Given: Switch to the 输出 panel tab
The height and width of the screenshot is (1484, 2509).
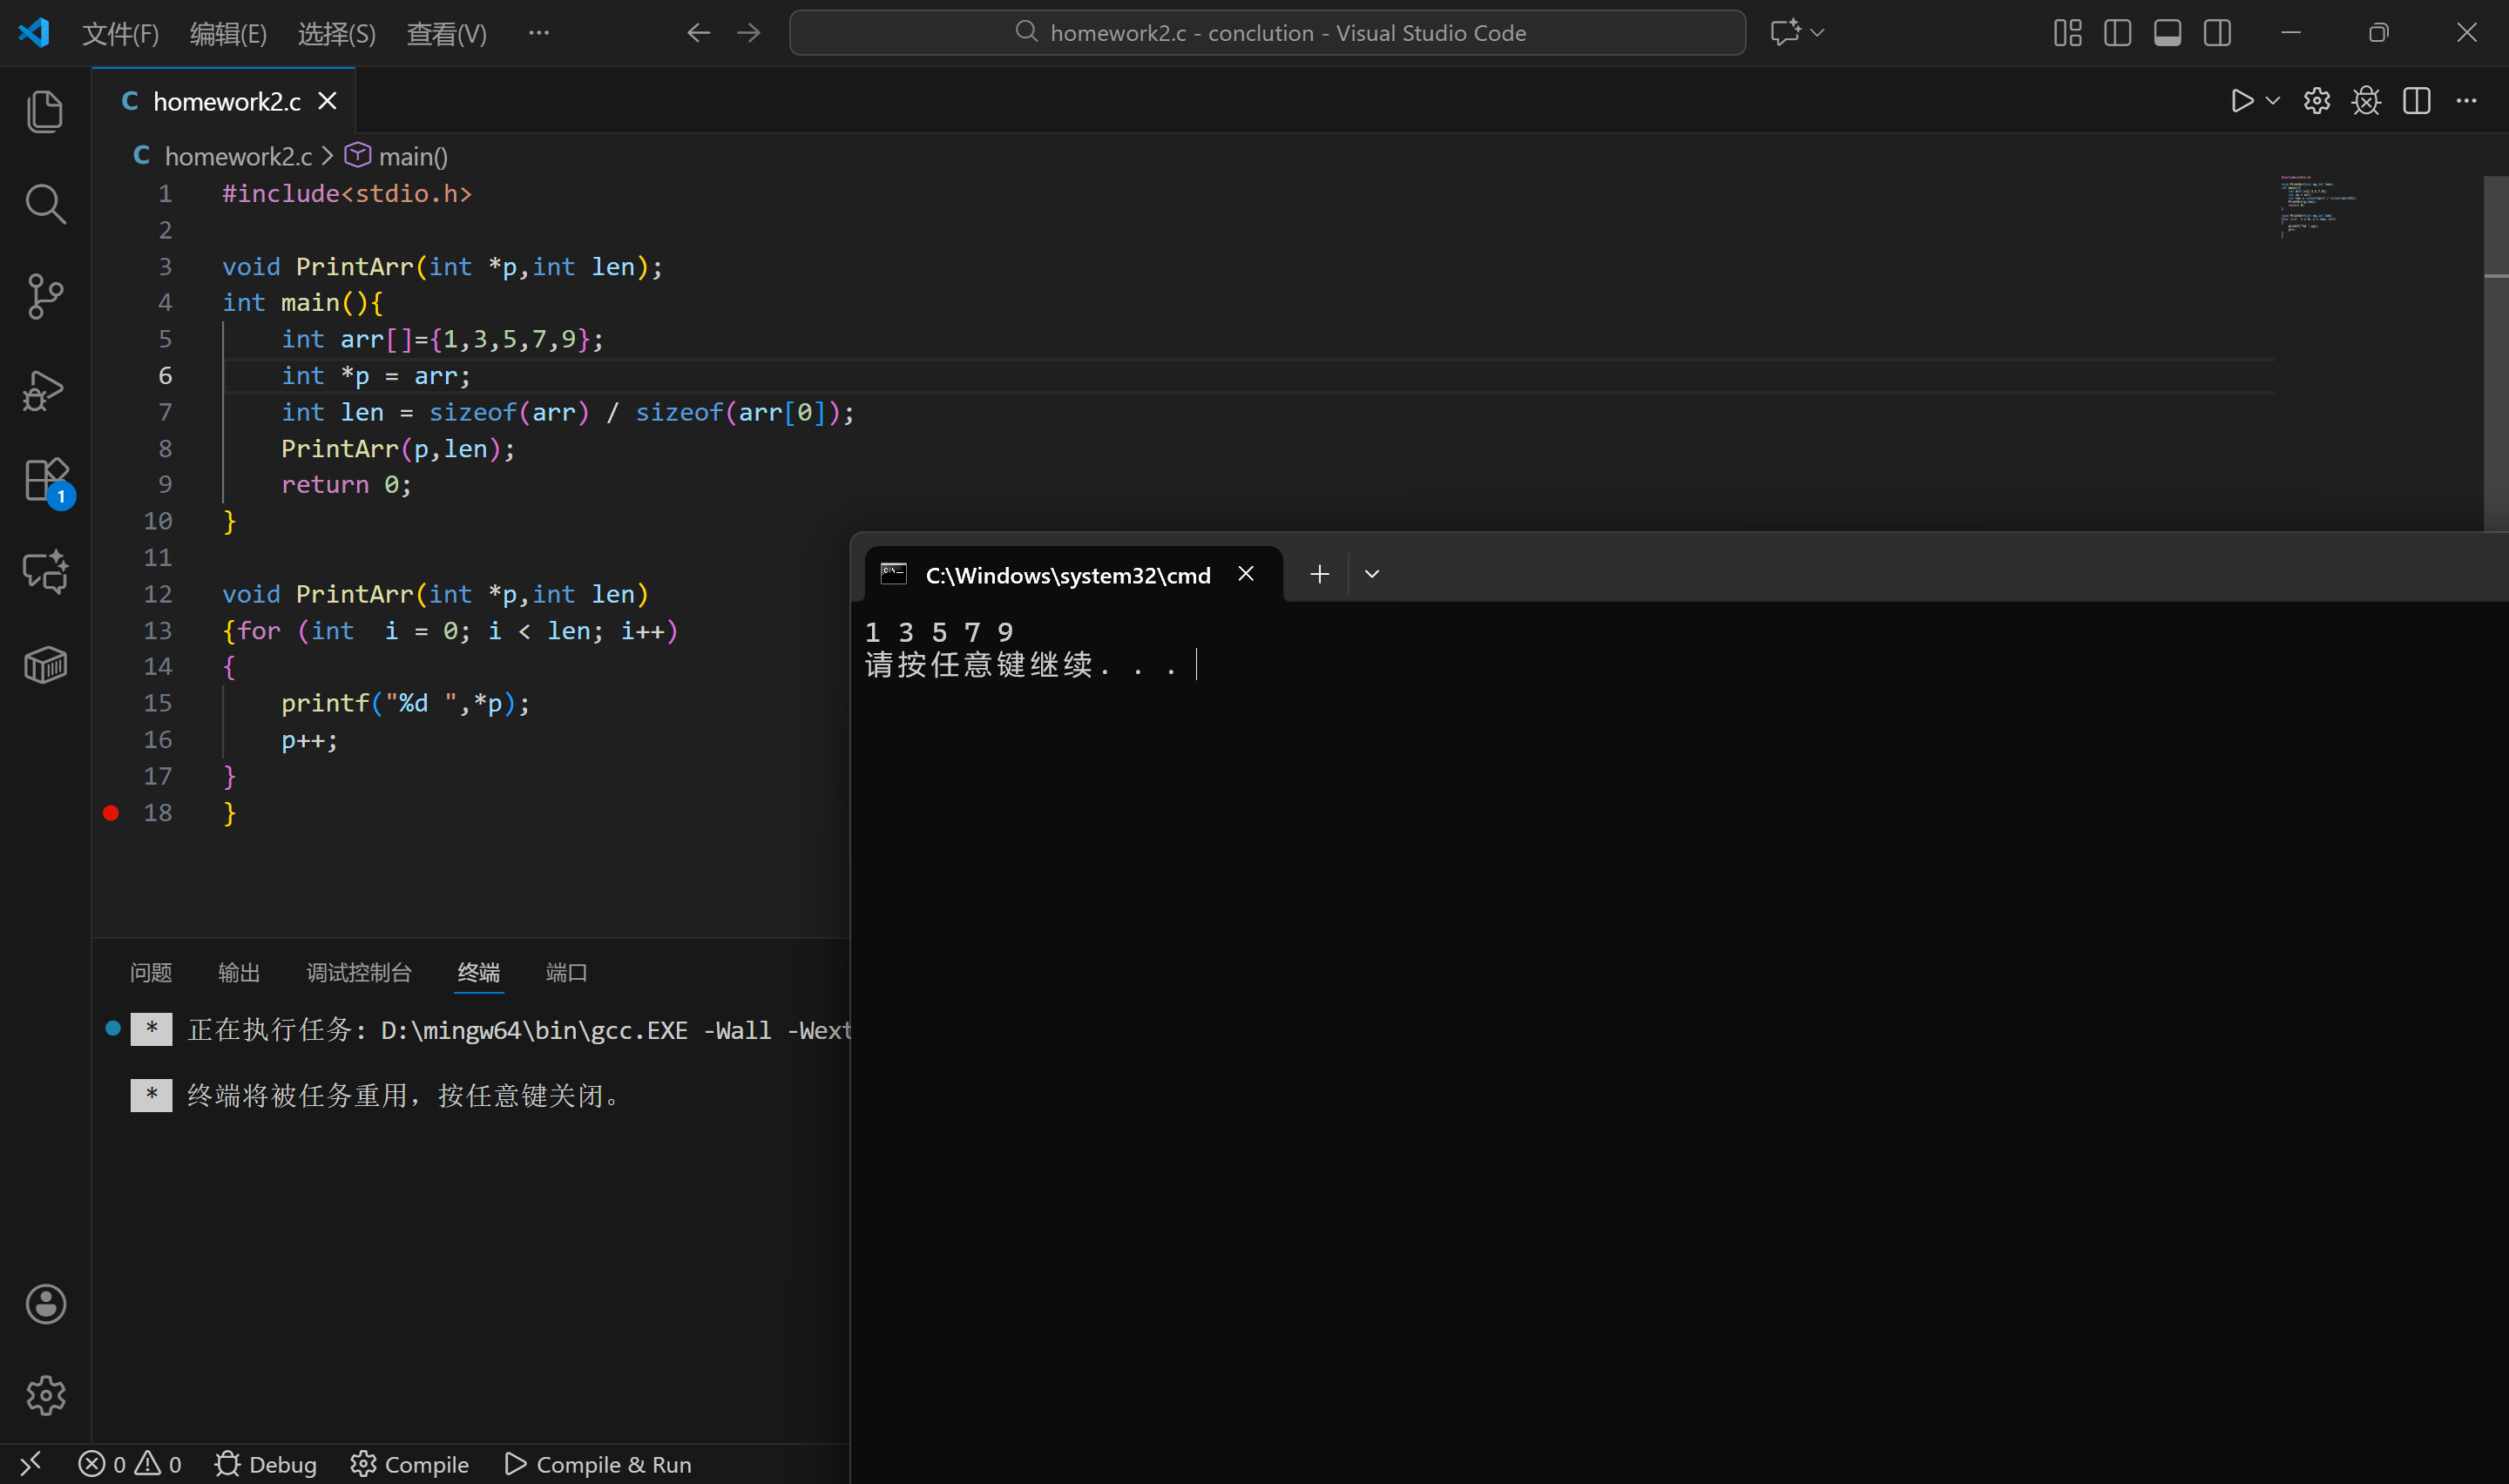Looking at the screenshot, I should tap(239, 972).
